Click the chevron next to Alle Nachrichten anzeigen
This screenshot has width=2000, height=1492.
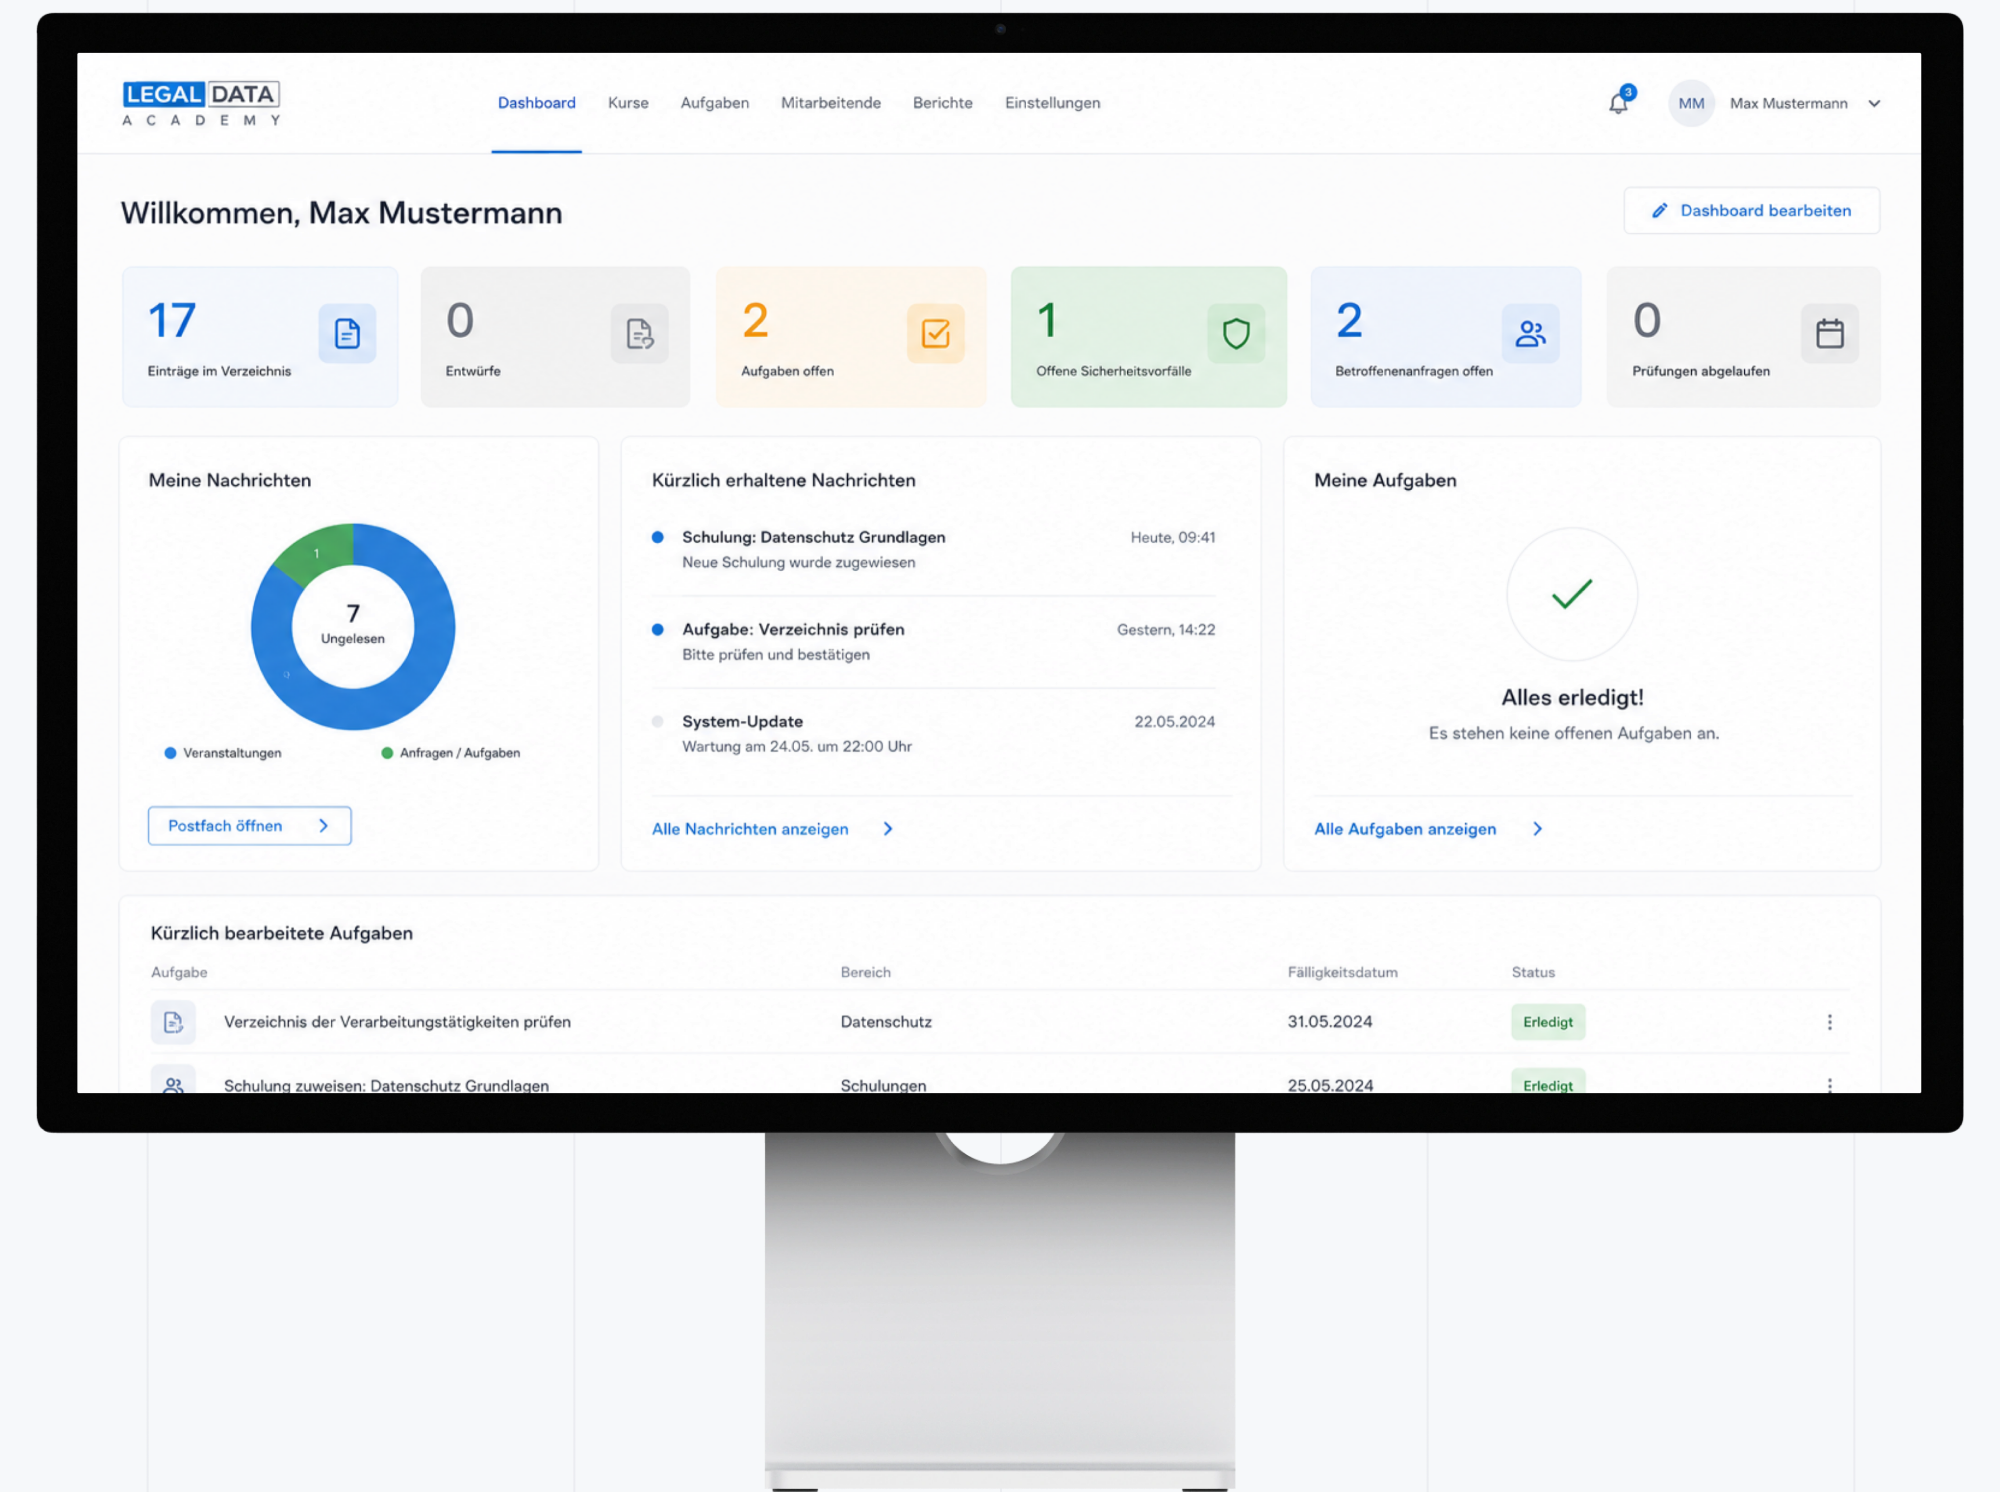pyautogui.click(x=888, y=829)
